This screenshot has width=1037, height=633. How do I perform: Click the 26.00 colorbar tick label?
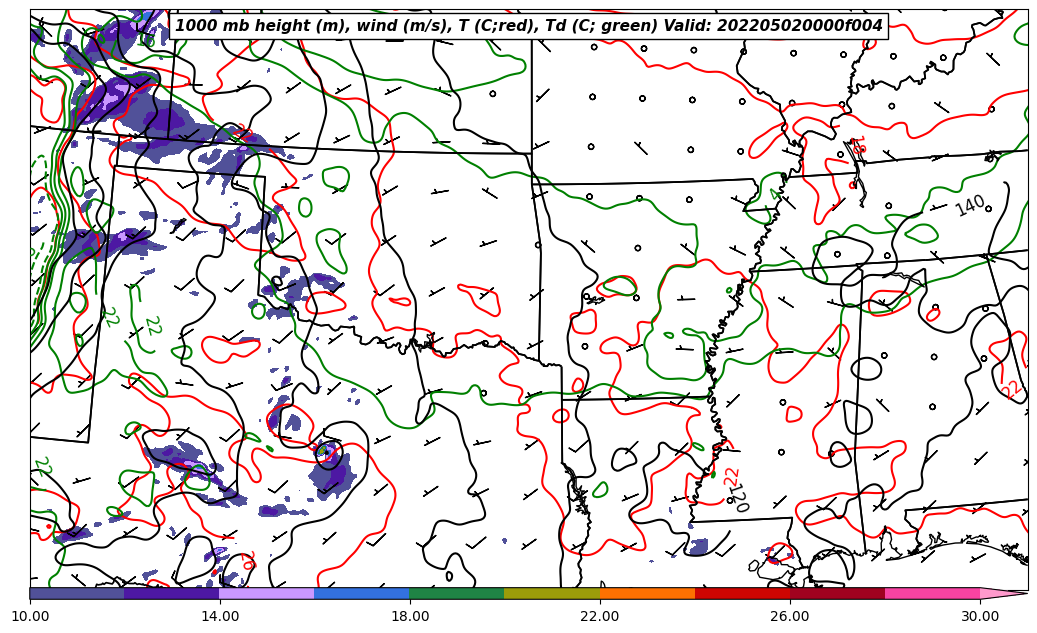790,616
